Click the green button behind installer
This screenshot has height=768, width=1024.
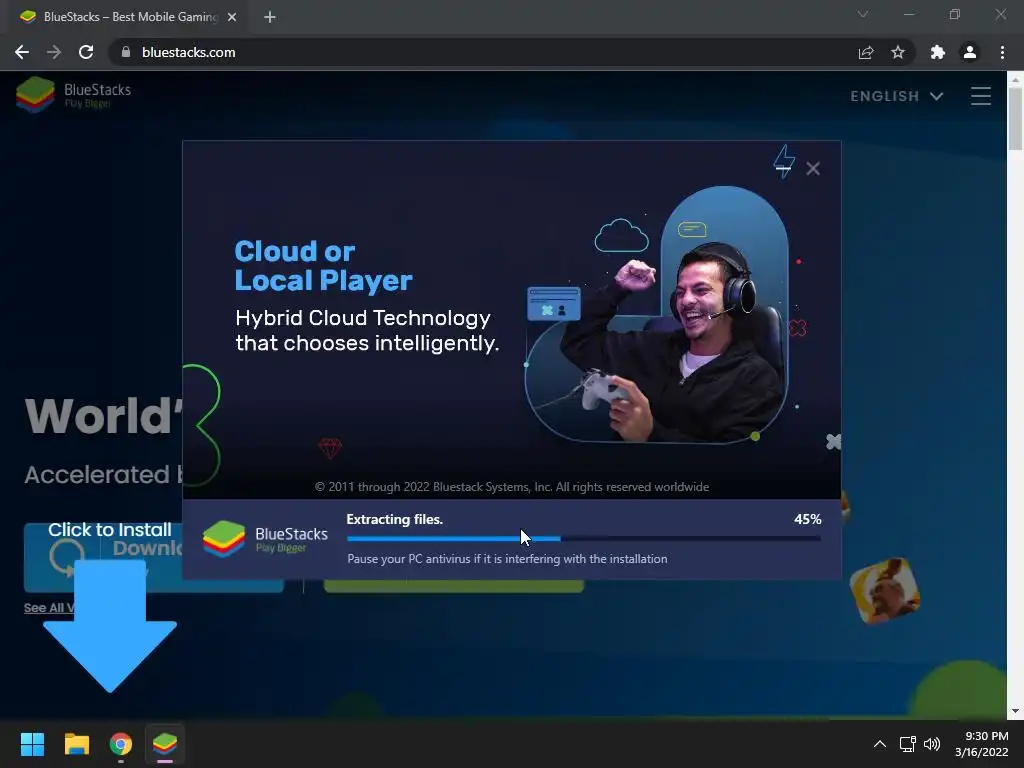(454, 586)
